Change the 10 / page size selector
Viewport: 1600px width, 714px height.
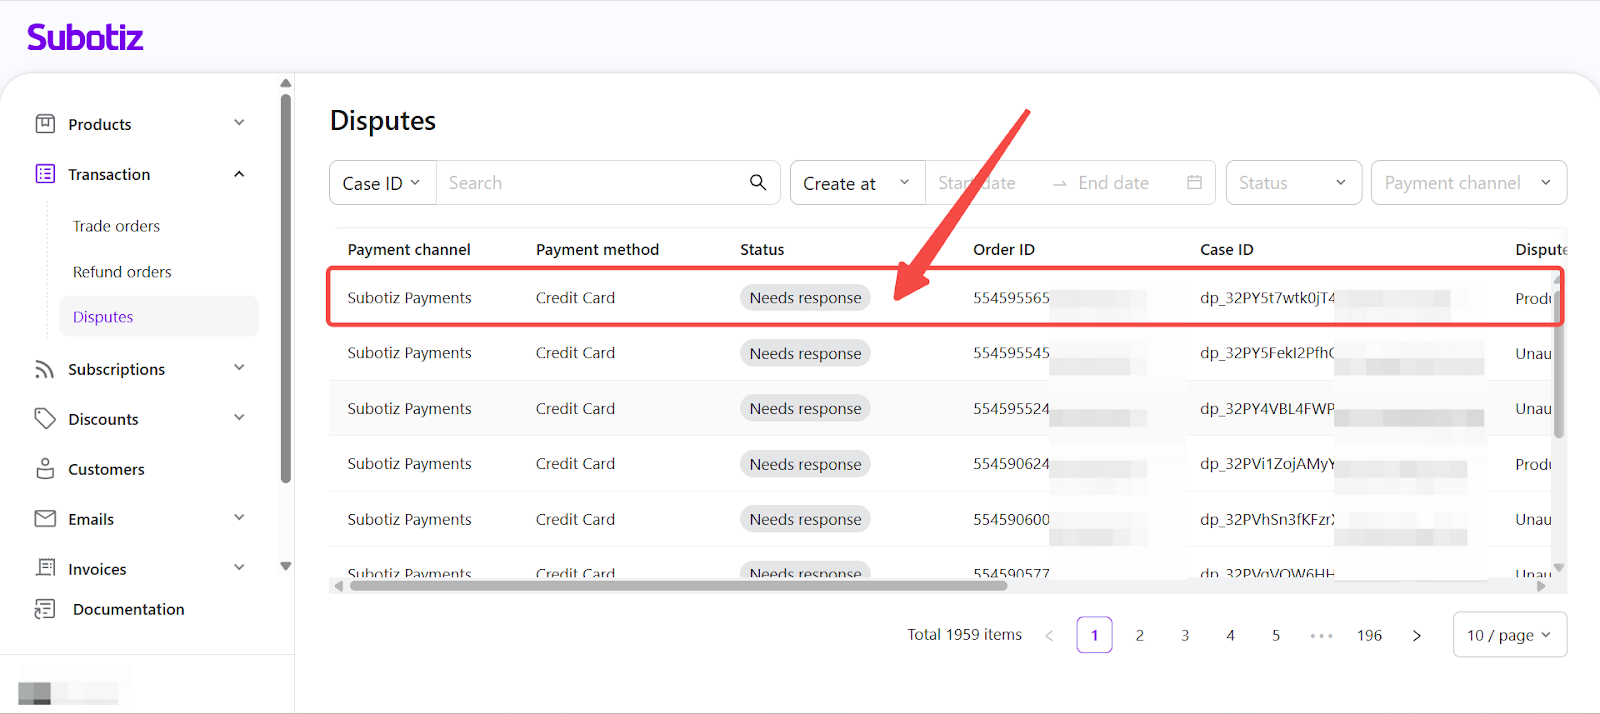[1508, 635]
